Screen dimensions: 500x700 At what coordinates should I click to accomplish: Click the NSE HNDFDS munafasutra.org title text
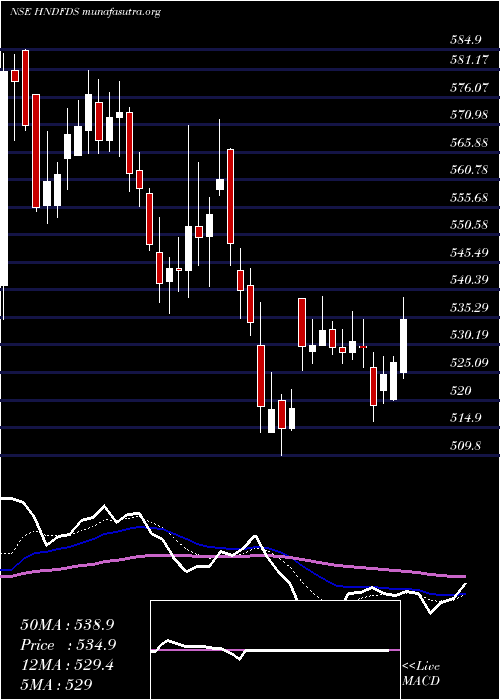84,12
